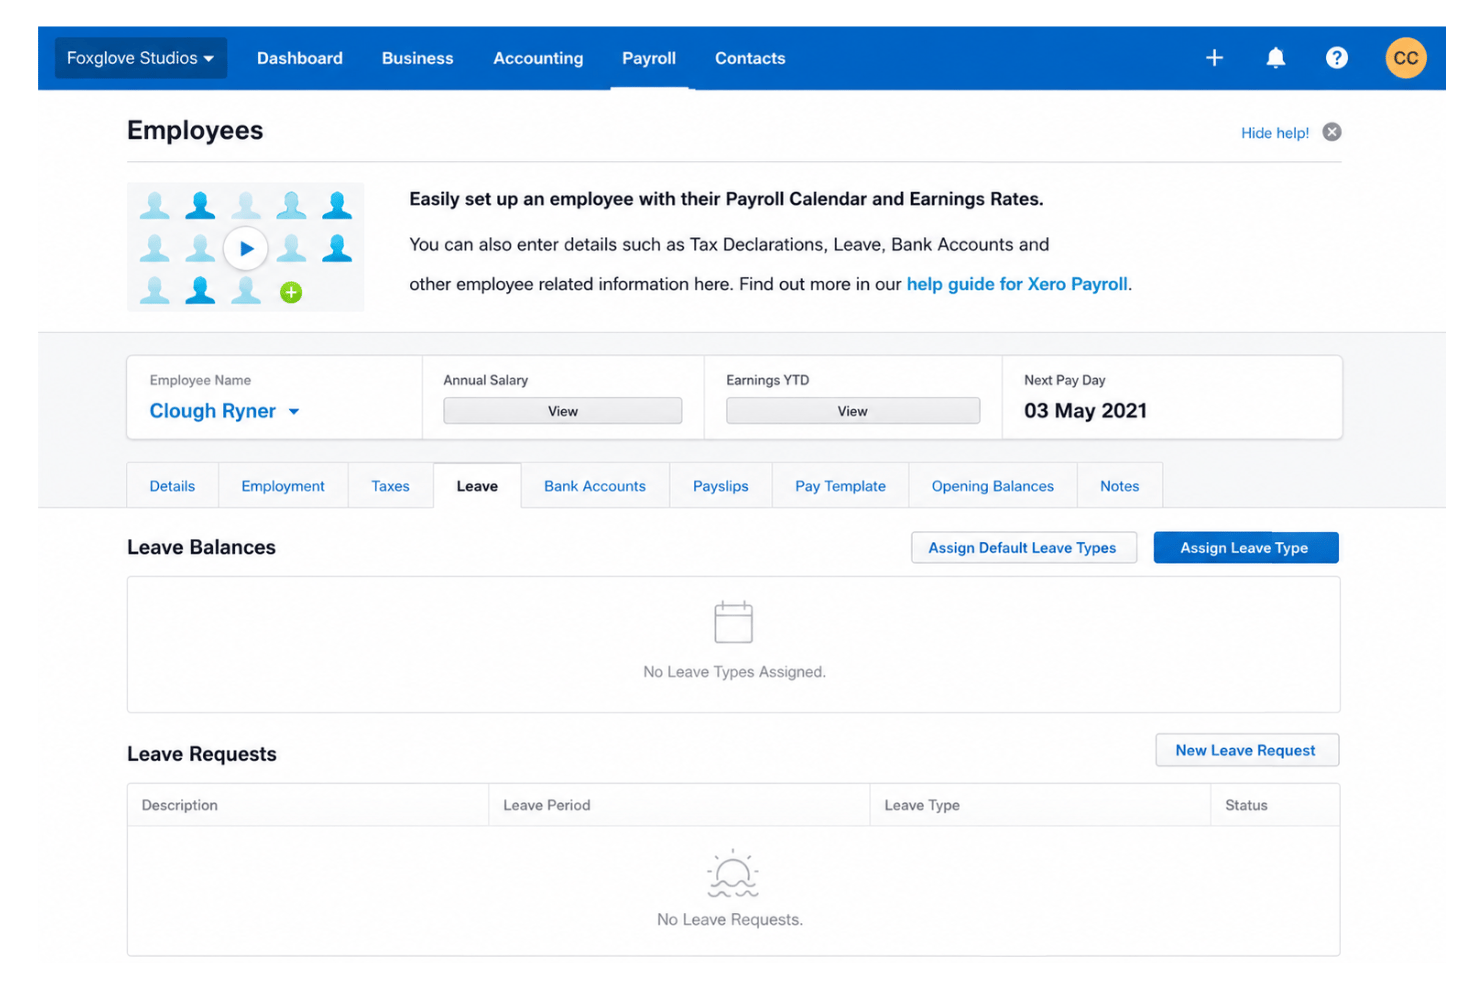This screenshot has height=987, width=1480.
Task: Open the plus create-new icon
Action: (1214, 58)
